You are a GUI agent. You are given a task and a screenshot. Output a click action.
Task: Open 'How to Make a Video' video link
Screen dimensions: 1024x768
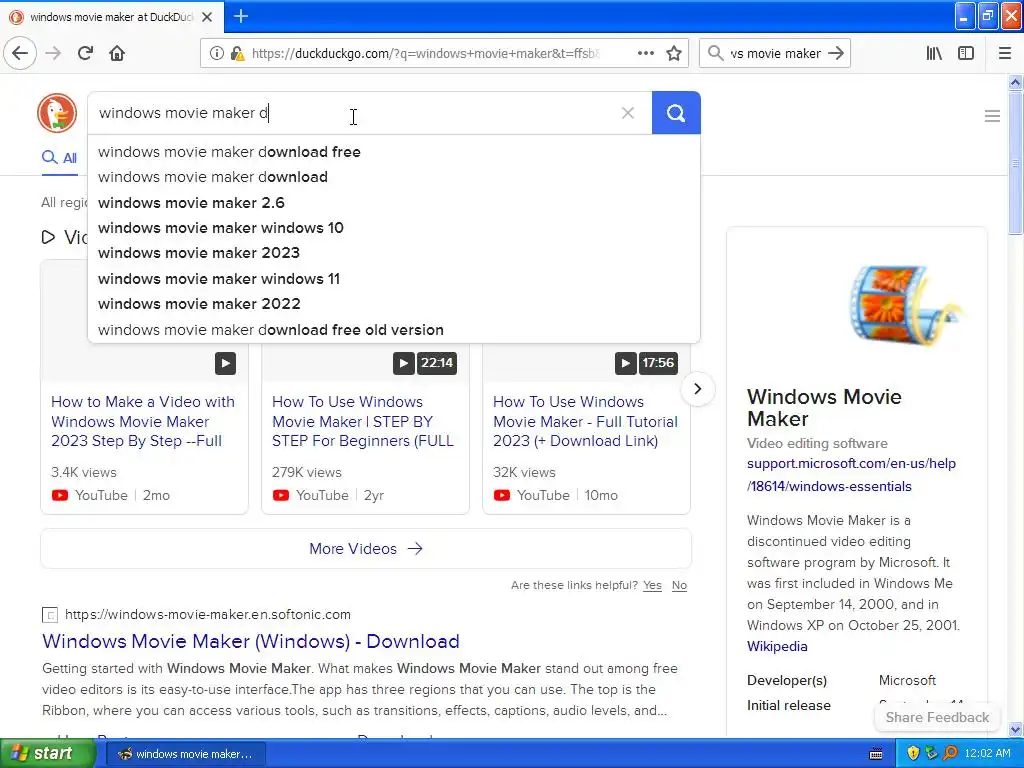point(142,421)
